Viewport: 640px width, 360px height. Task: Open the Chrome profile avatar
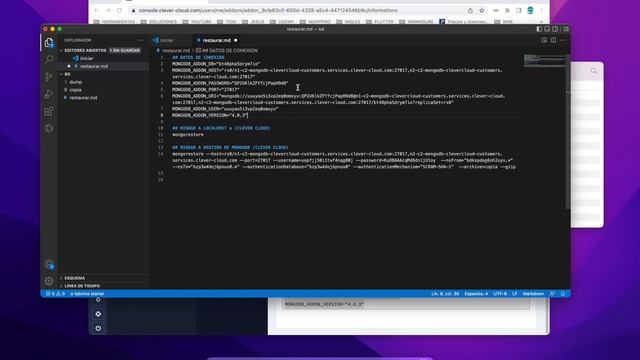530,11
